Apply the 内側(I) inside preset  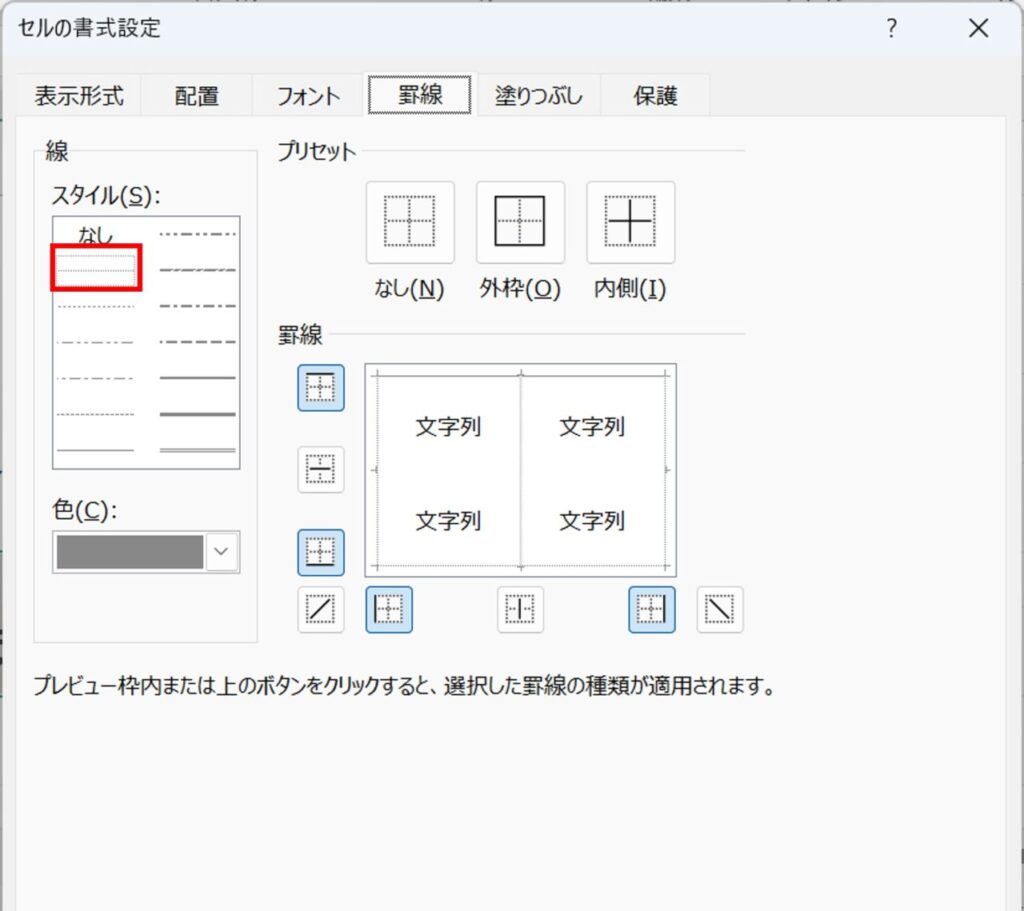tap(630, 223)
